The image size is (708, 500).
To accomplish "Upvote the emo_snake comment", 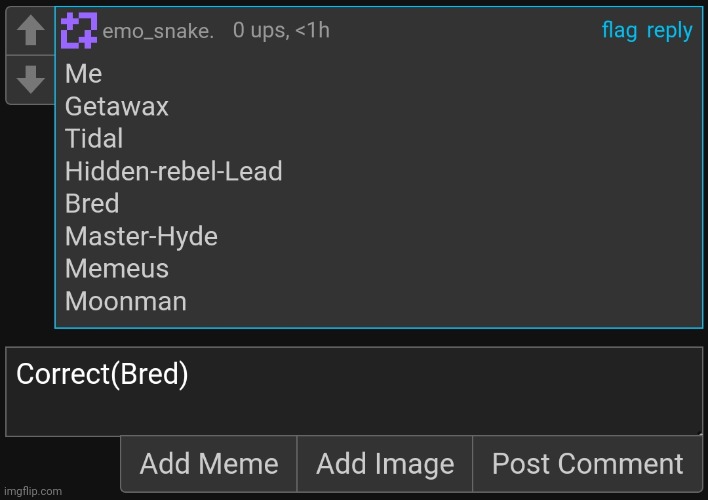I will [30, 31].
